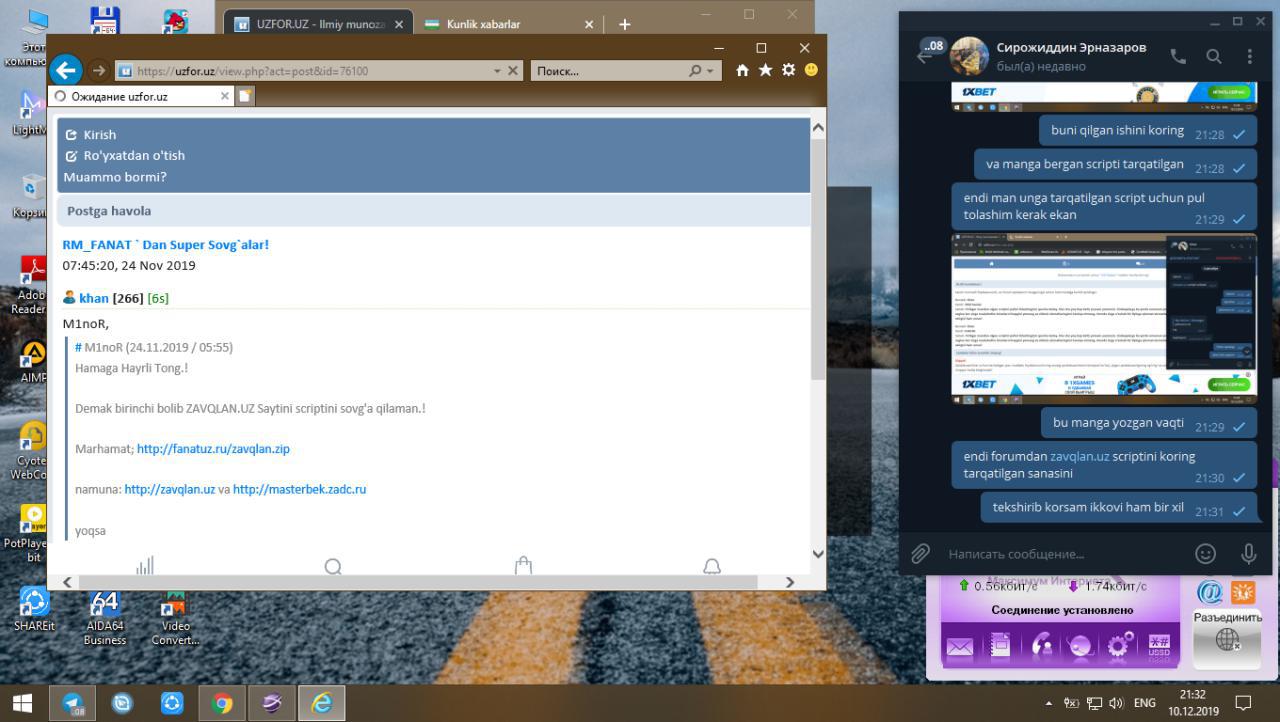This screenshot has width=1280, height=722.
Task: Open modem USSD panel
Action: (1159, 646)
